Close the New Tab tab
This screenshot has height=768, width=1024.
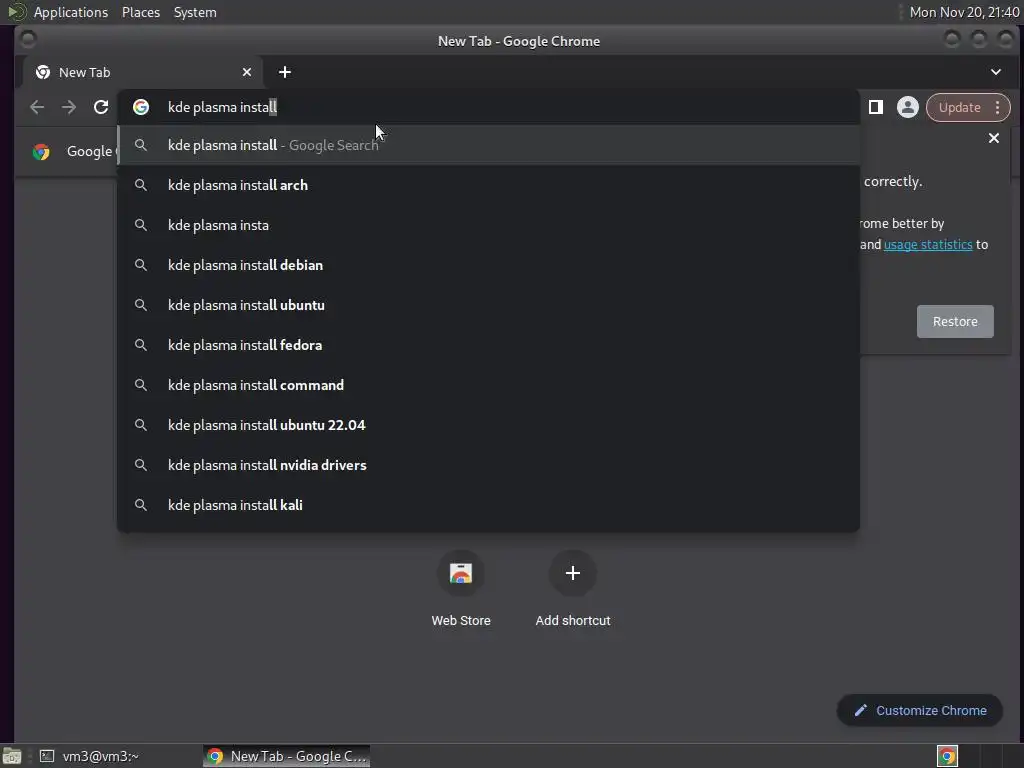[247, 72]
